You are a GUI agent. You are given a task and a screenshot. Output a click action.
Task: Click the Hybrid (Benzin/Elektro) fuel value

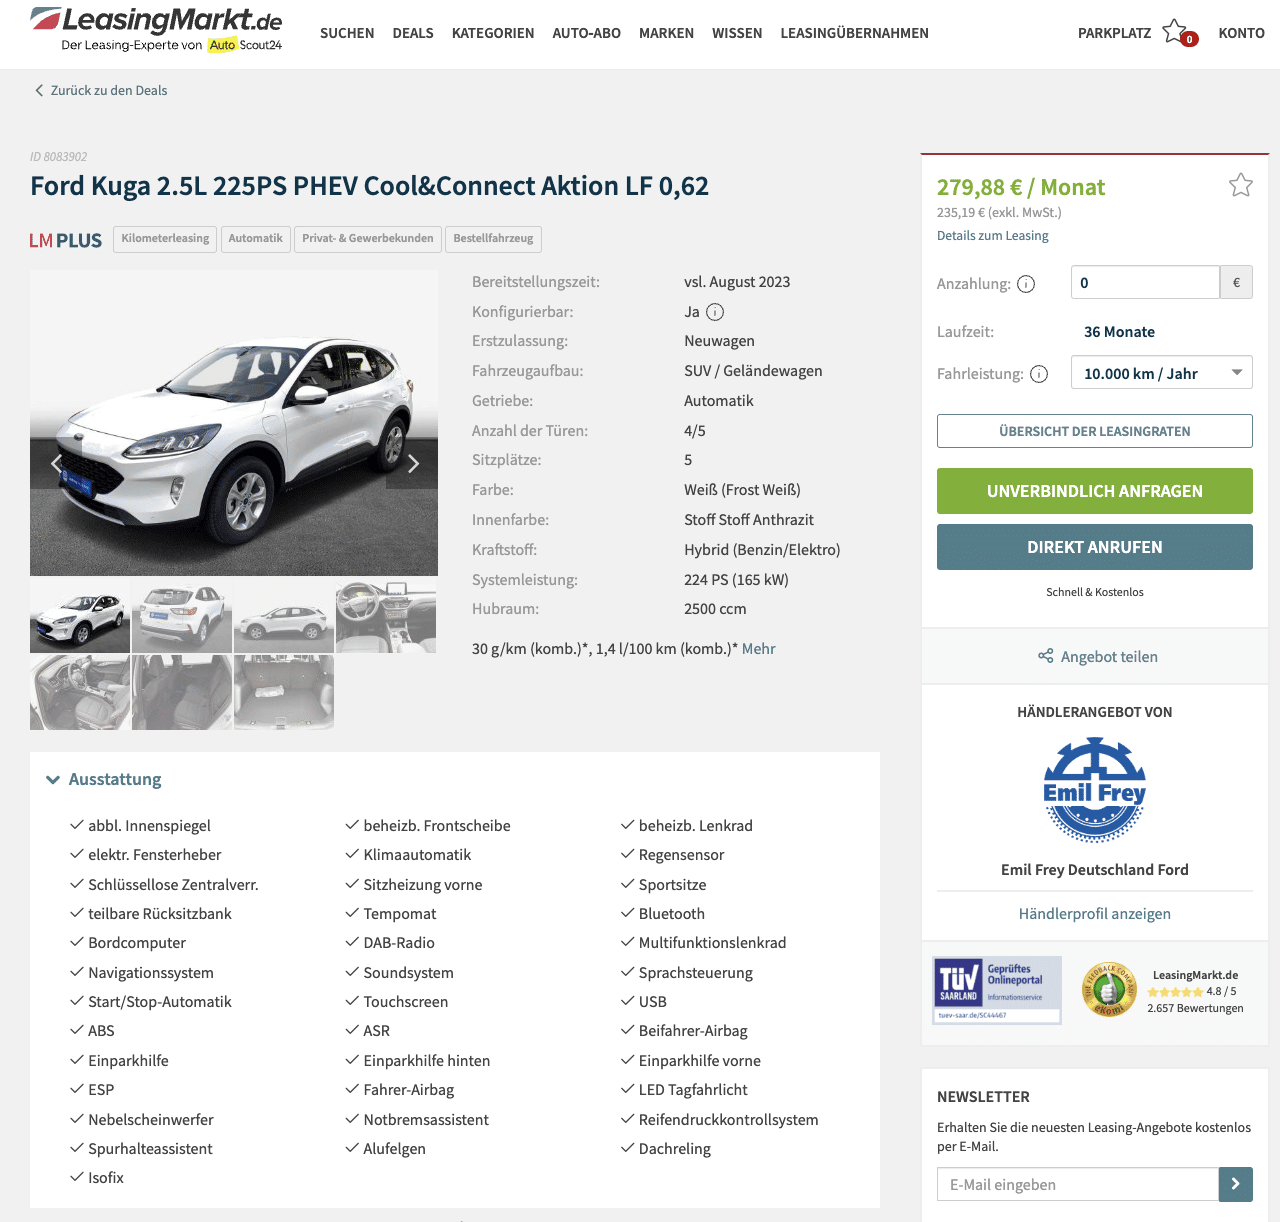pyautogui.click(x=762, y=550)
